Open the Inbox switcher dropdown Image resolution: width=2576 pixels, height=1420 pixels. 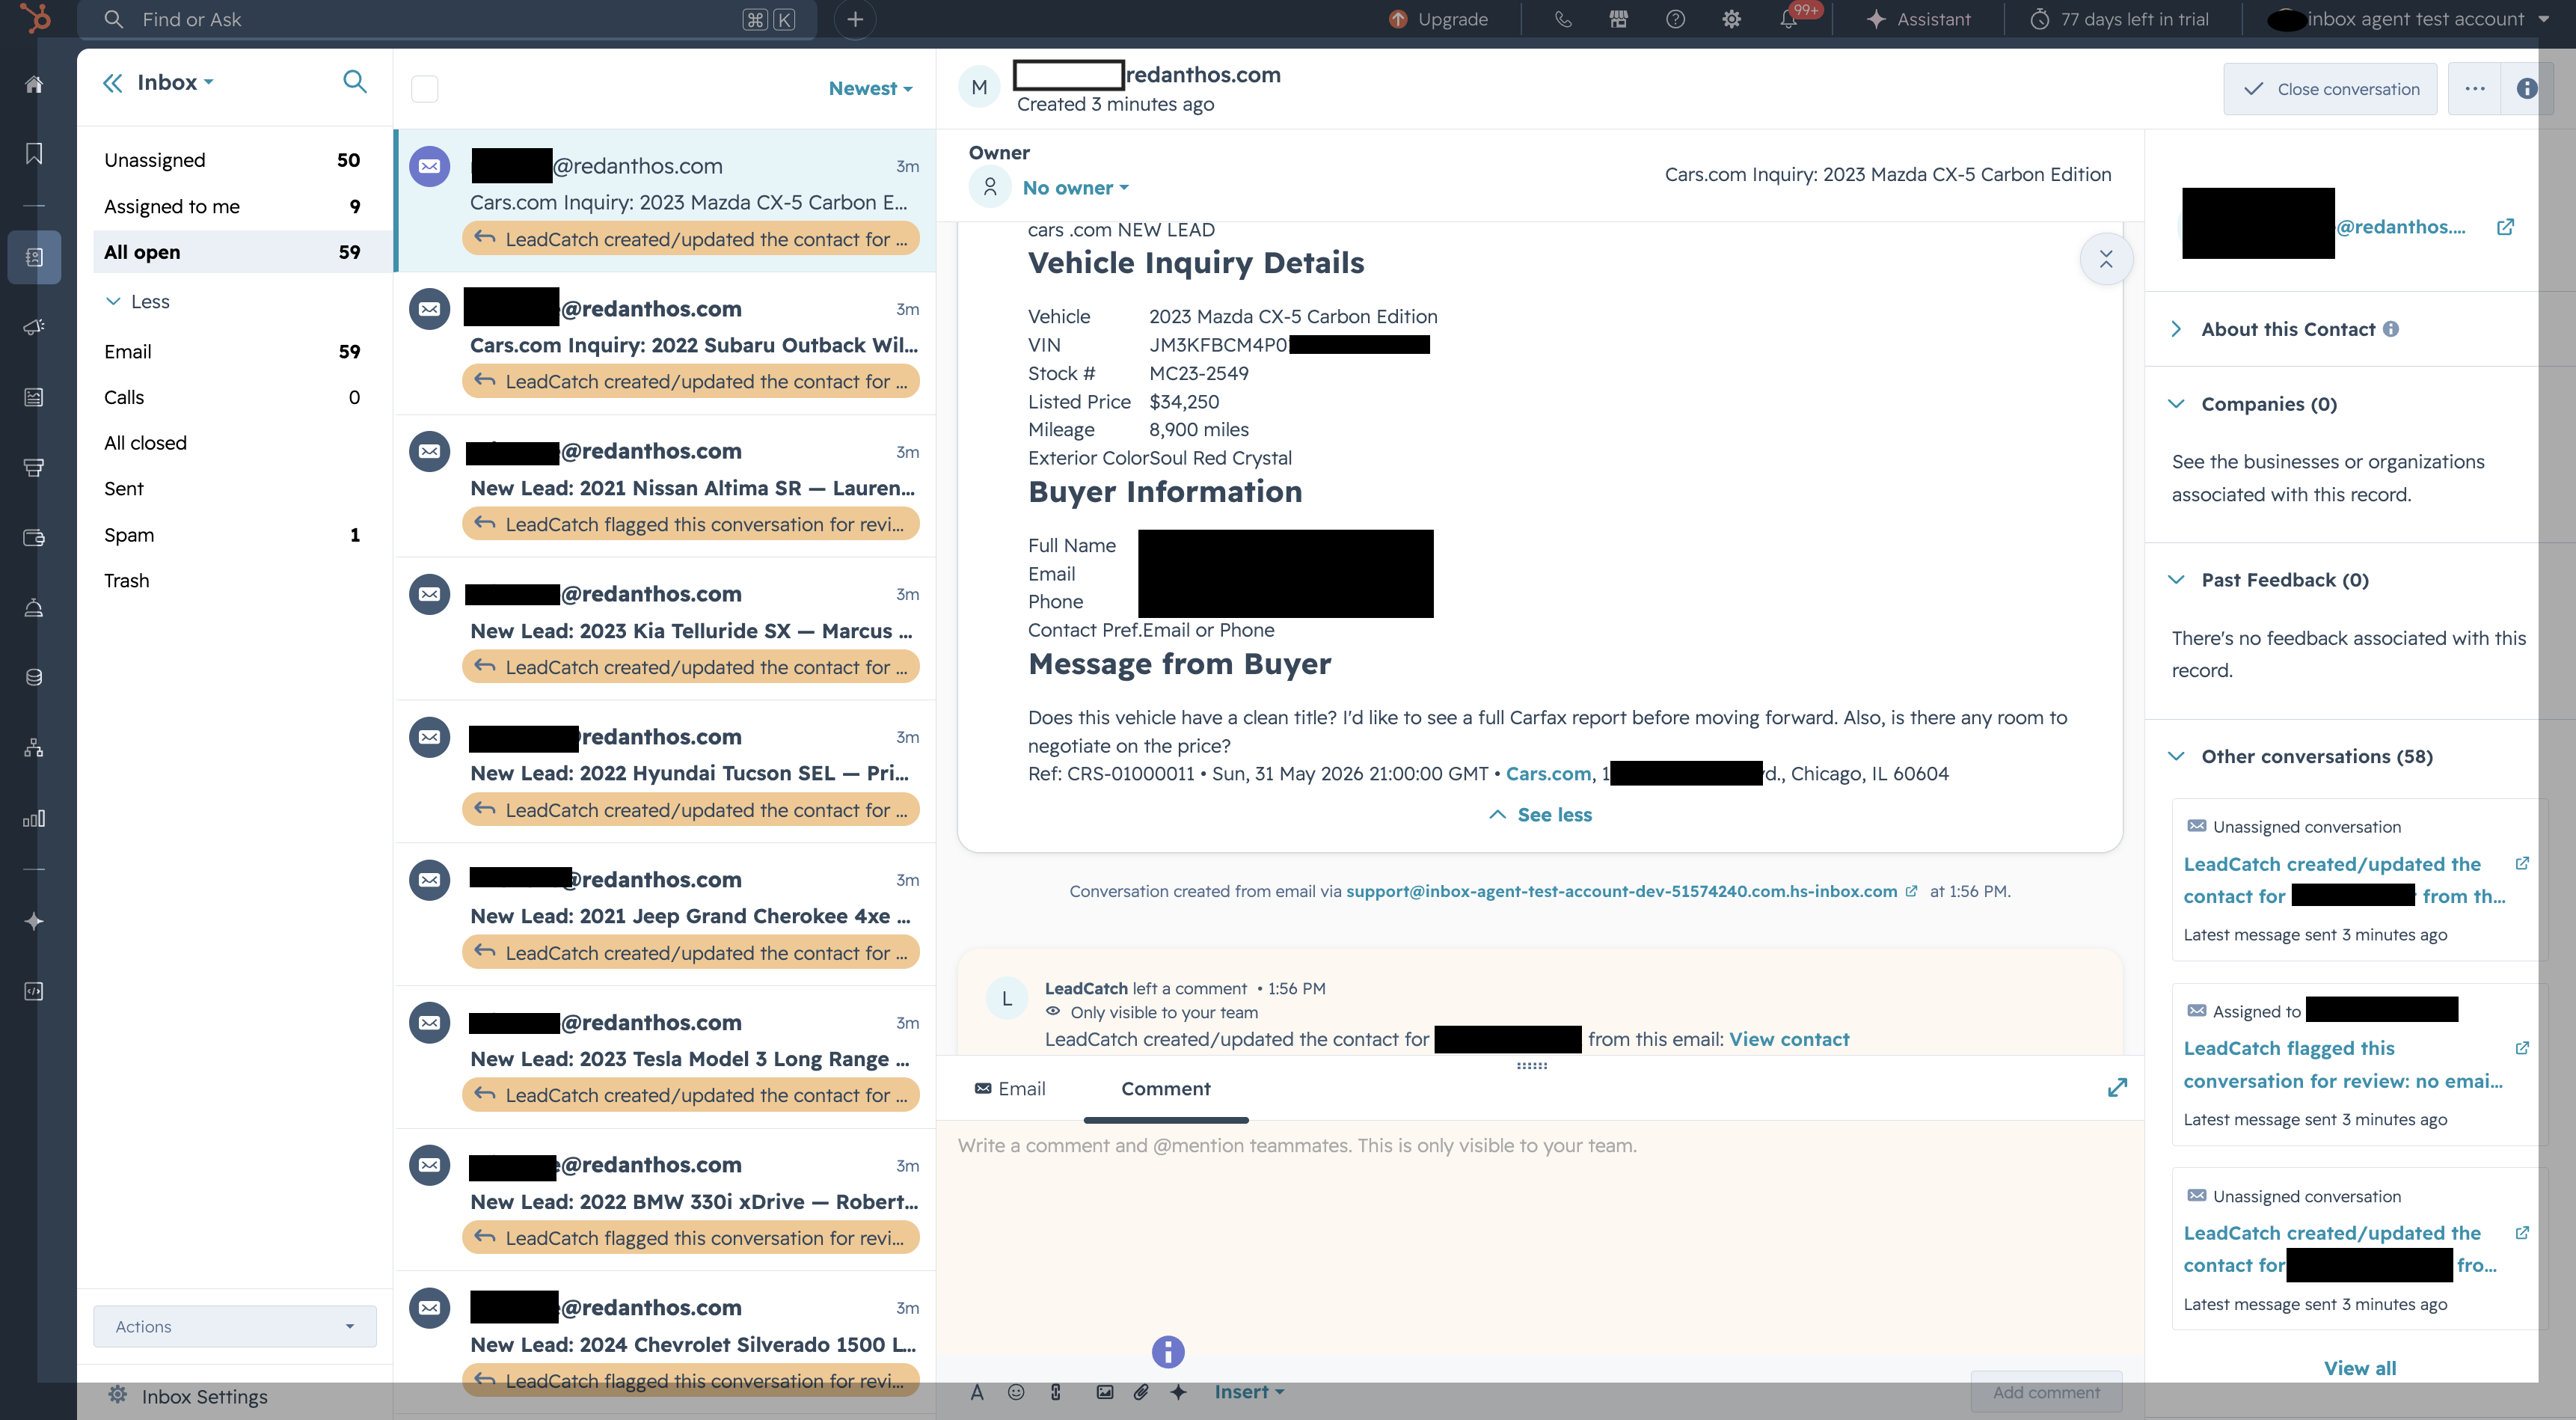coord(175,83)
